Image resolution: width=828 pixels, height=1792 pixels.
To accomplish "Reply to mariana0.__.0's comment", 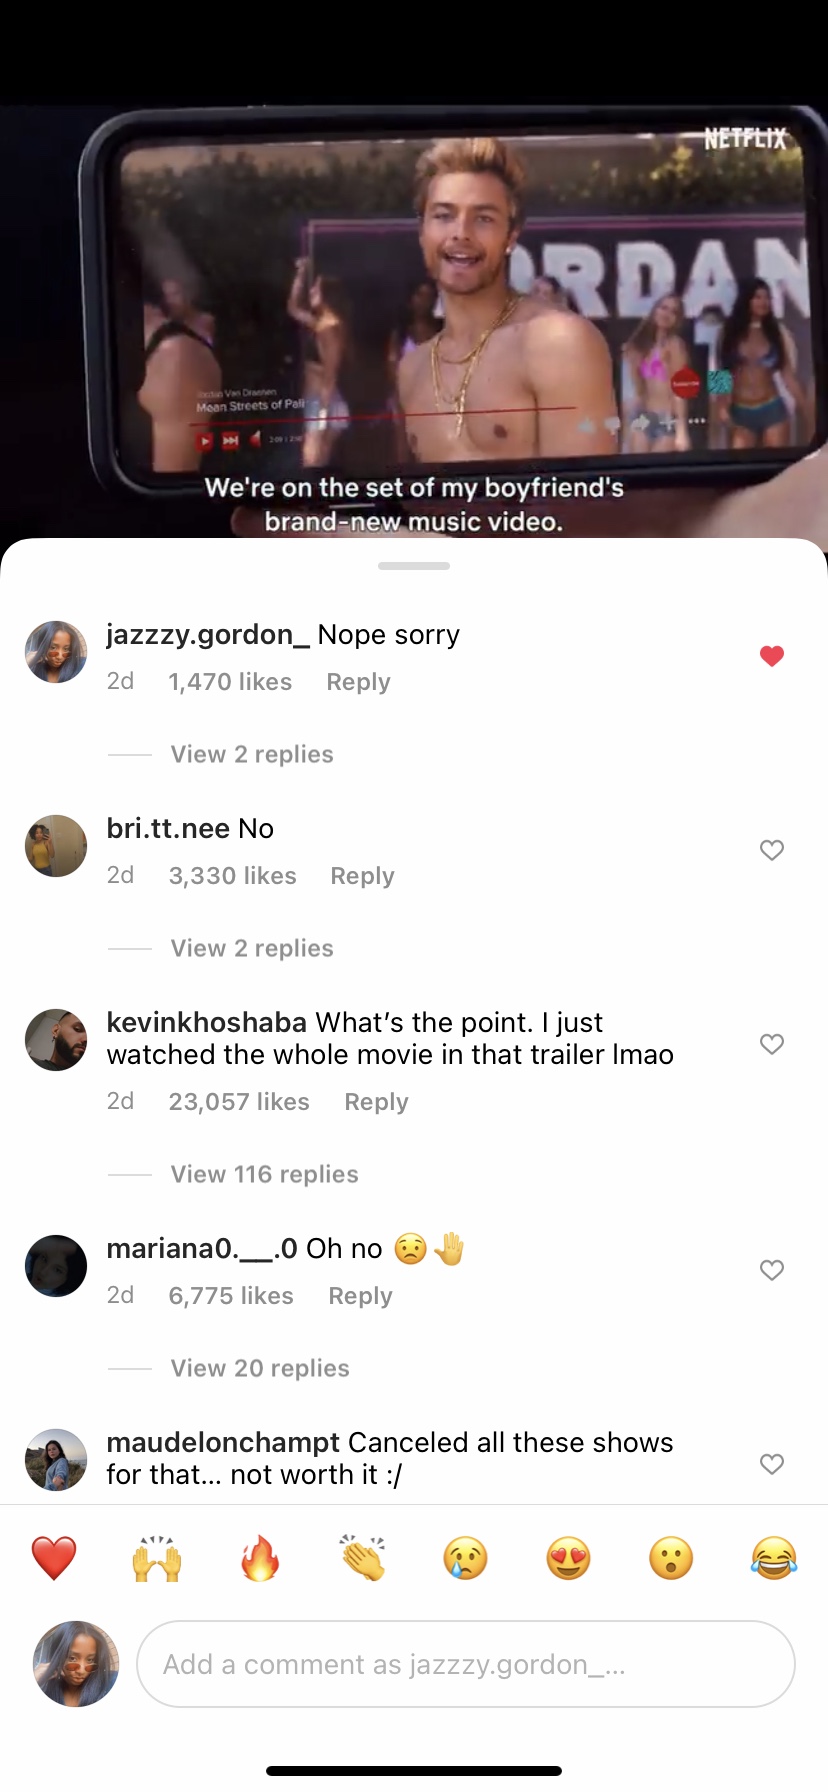I will point(360,1296).
